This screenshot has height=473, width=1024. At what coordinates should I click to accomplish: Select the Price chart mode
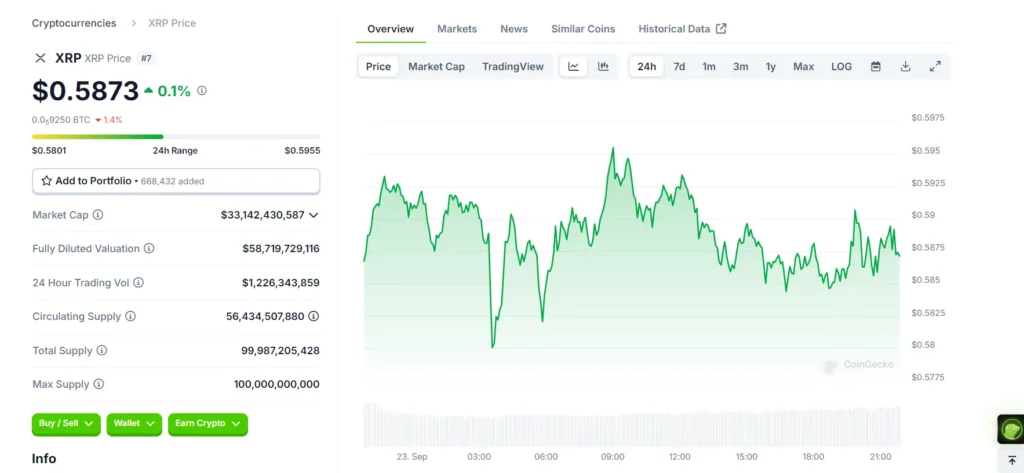[x=378, y=67]
